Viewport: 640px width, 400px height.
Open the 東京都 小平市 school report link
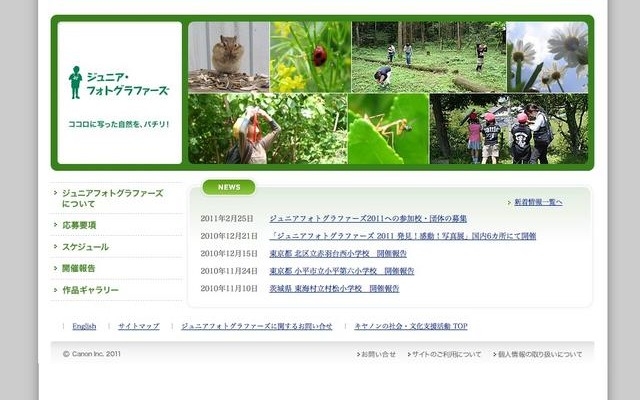tap(342, 271)
